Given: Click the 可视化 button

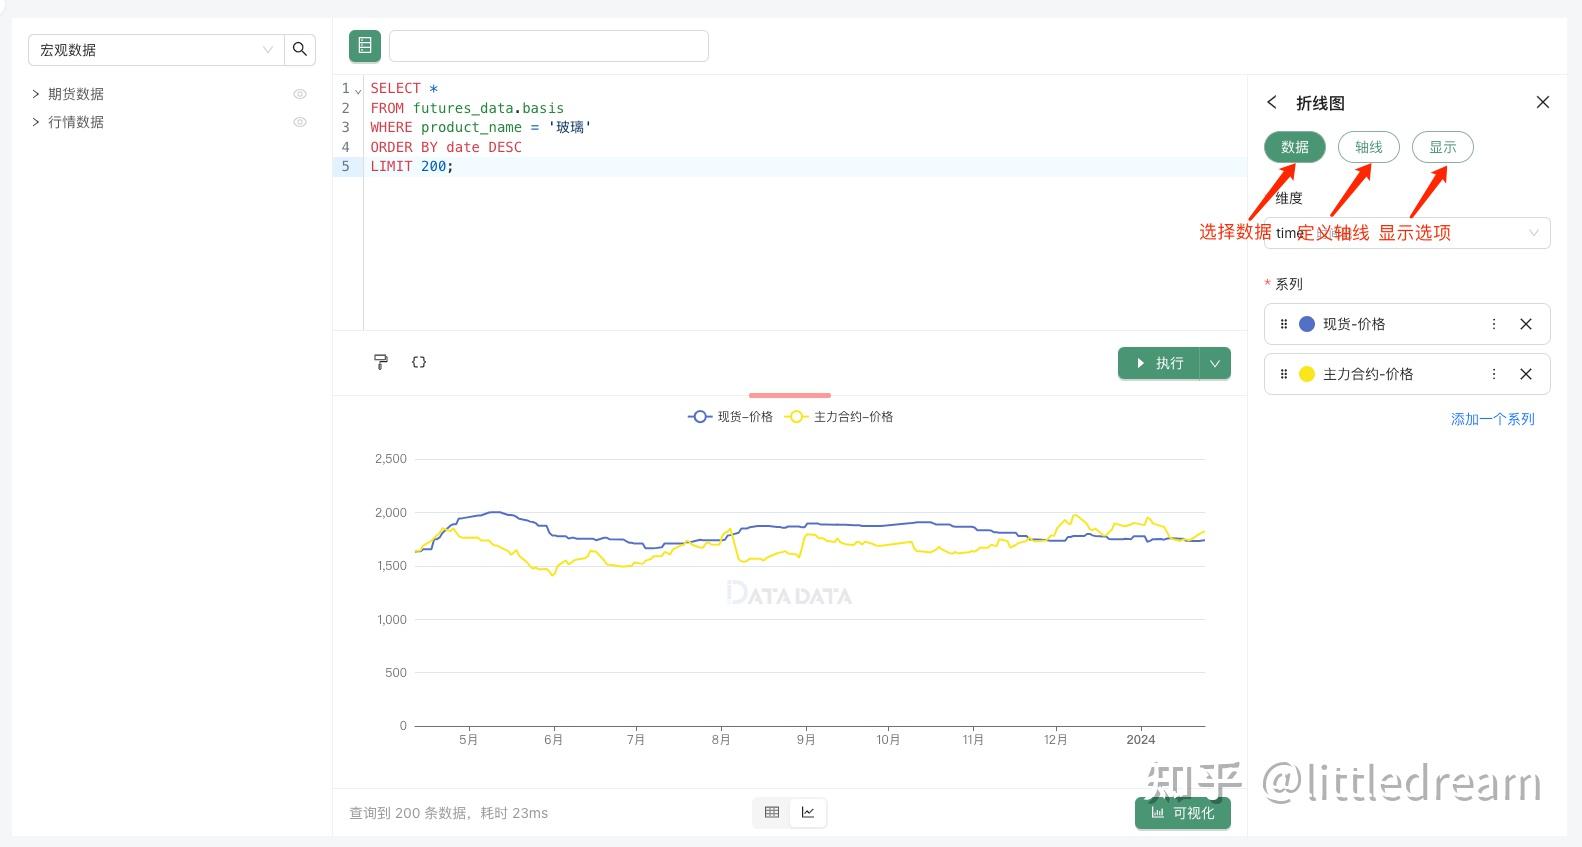Looking at the screenshot, I should click(x=1182, y=813).
